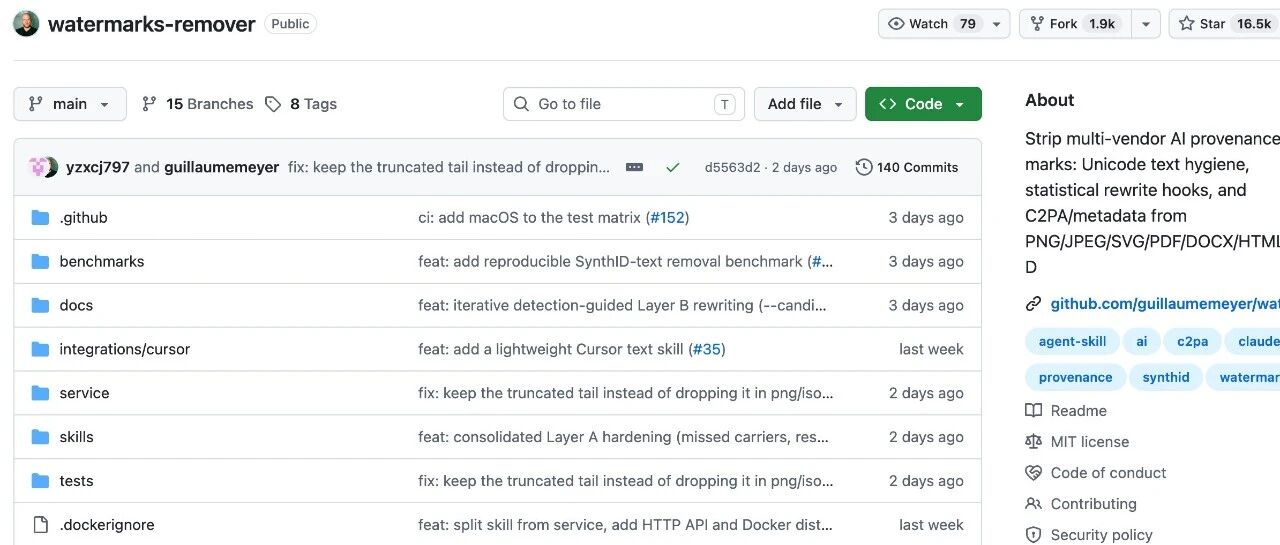
Task: Open pull request #35 link
Action: [x=707, y=350]
